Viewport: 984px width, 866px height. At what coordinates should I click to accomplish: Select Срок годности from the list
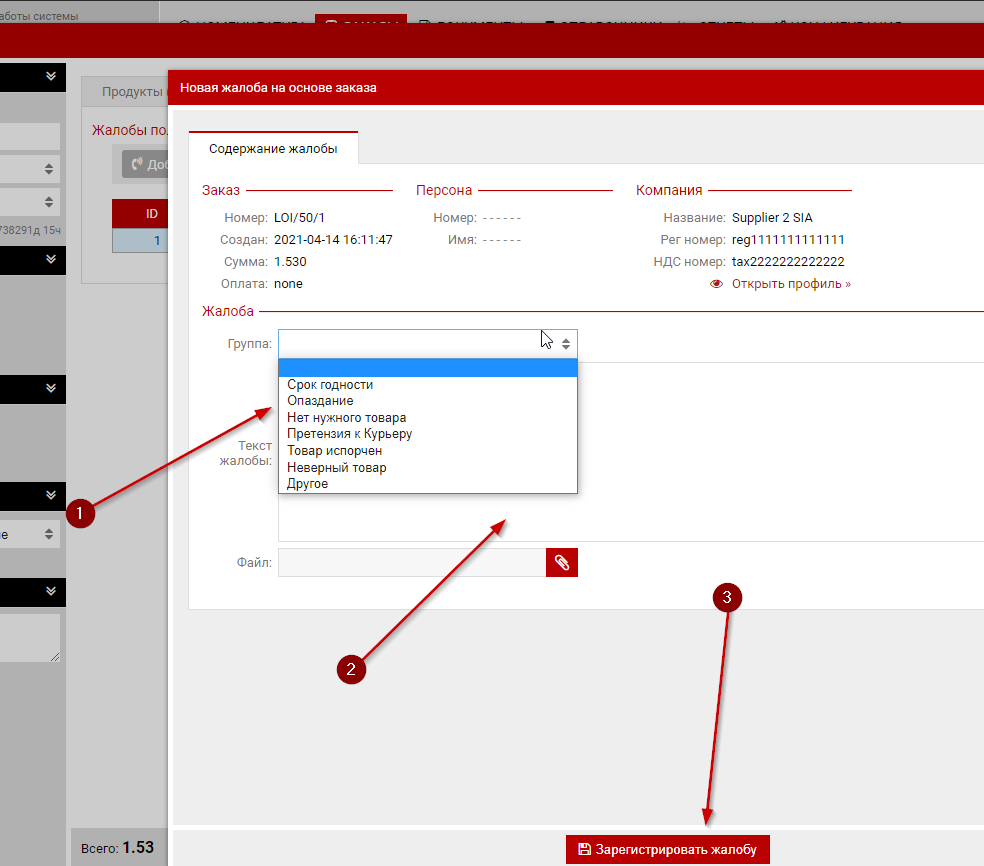click(330, 385)
